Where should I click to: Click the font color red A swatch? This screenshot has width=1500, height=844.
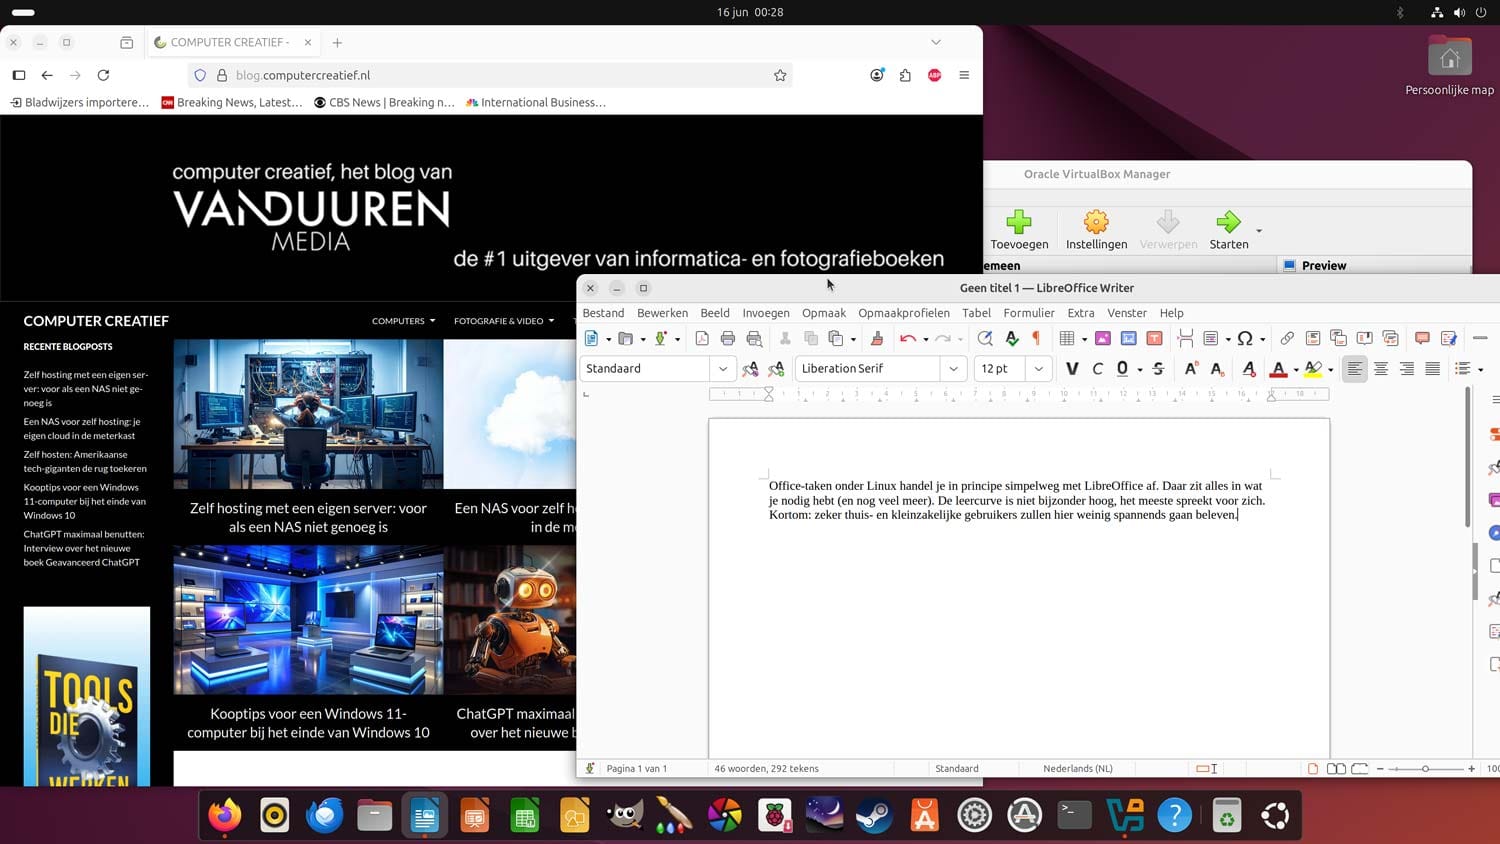[x=1278, y=369]
